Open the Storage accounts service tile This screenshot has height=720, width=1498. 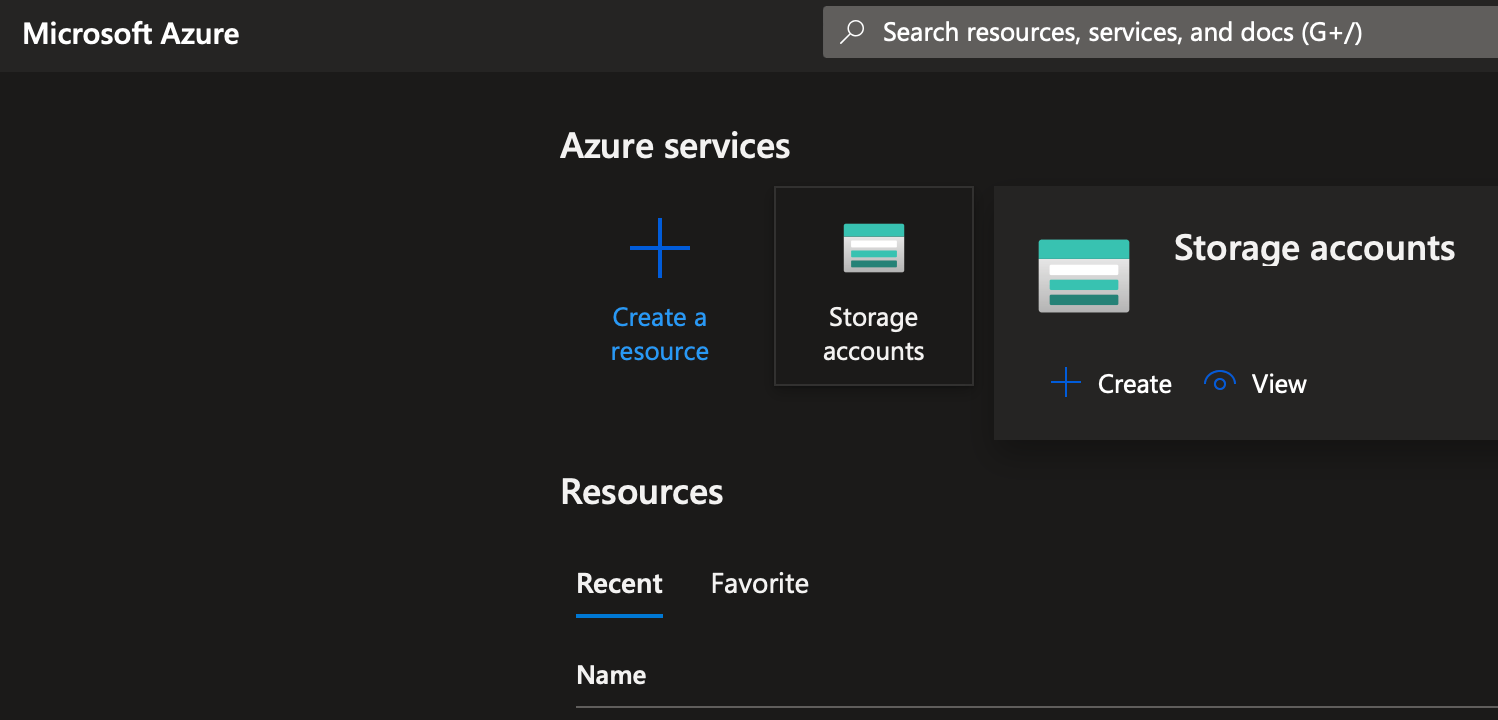[873, 285]
